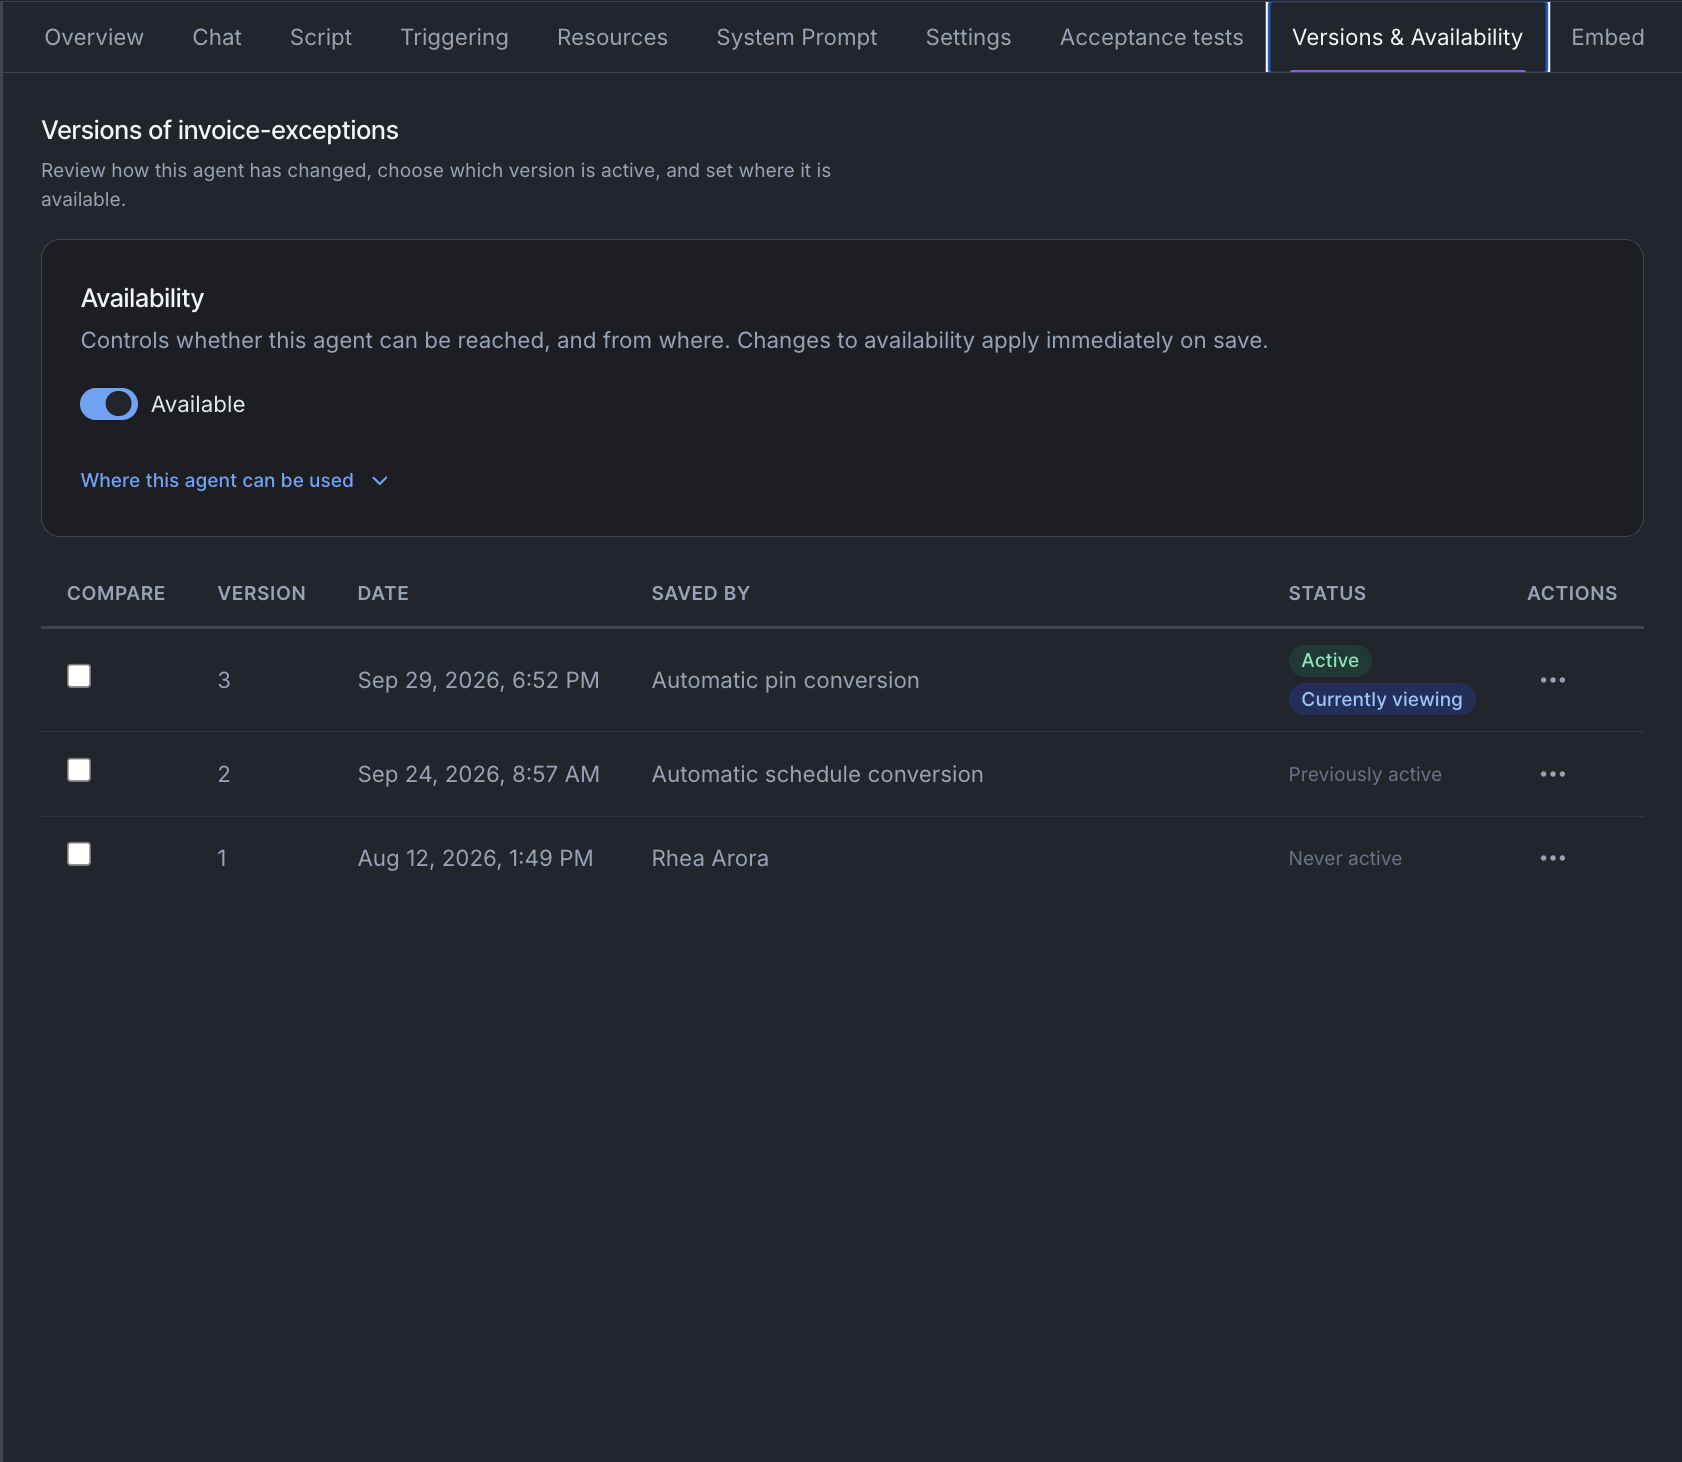Click the green Active status badge

(1329, 660)
